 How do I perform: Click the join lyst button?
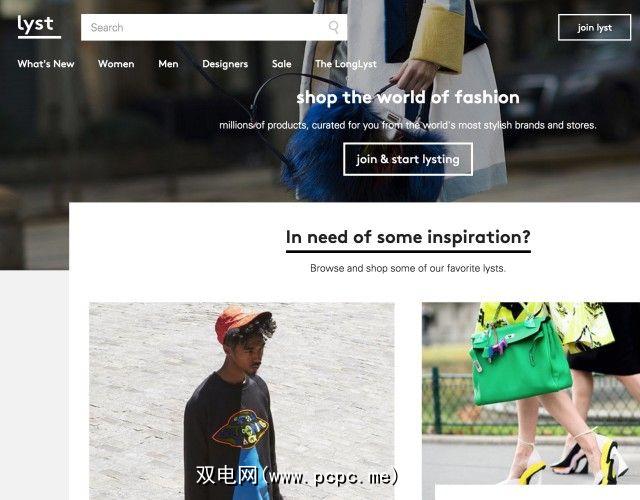coord(594,27)
